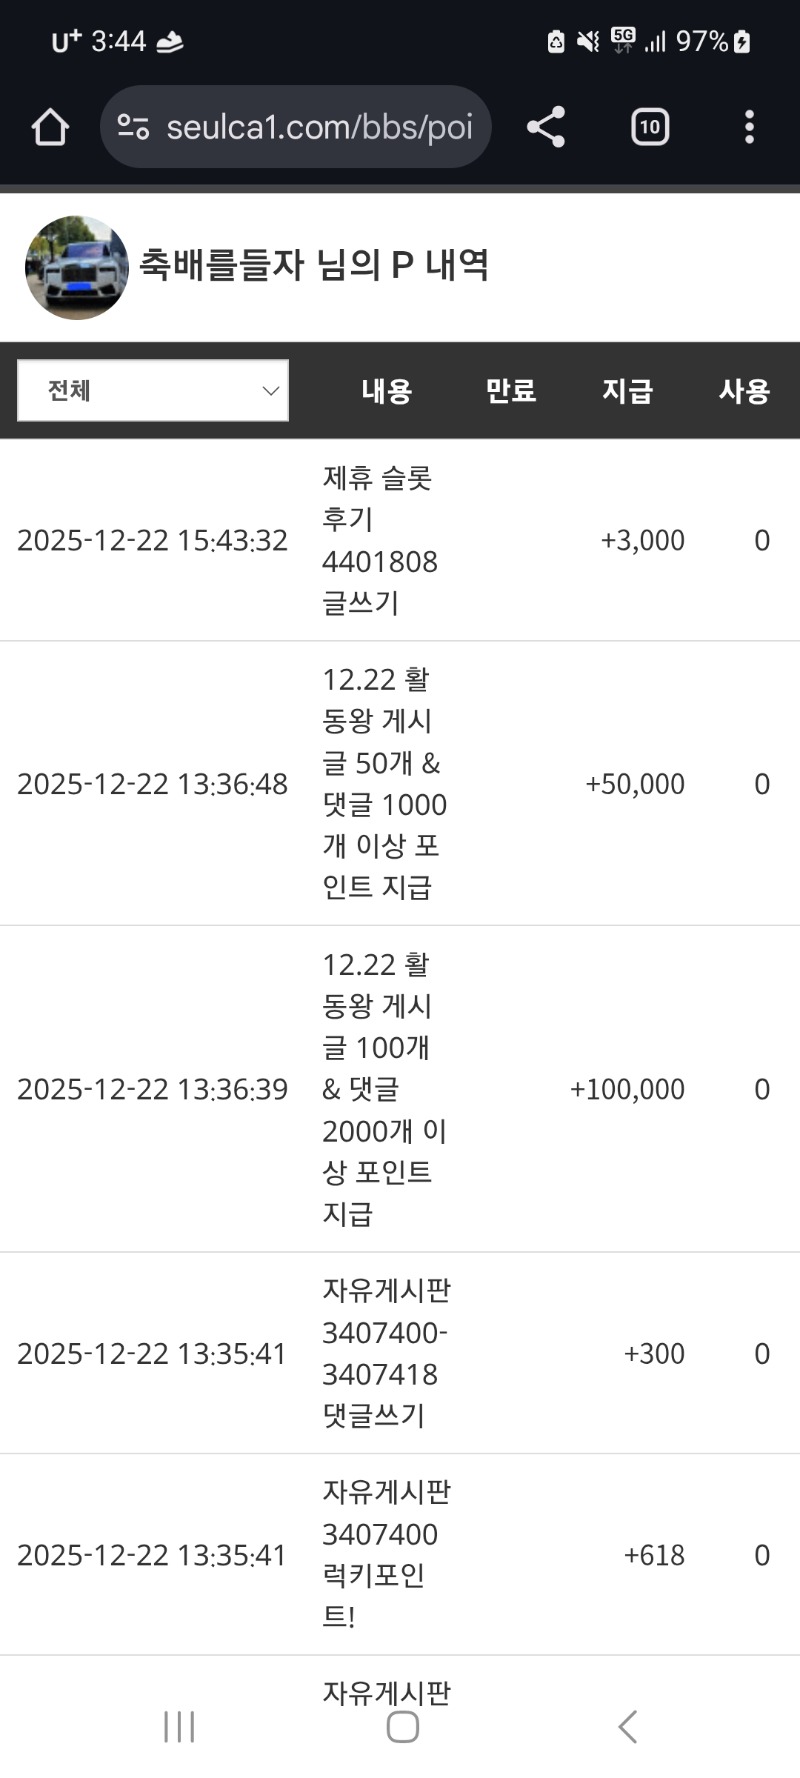This screenshot has height=1778, width=800.
Task: Open the 전체 filter dropdown
Action: tap(153, 390)
